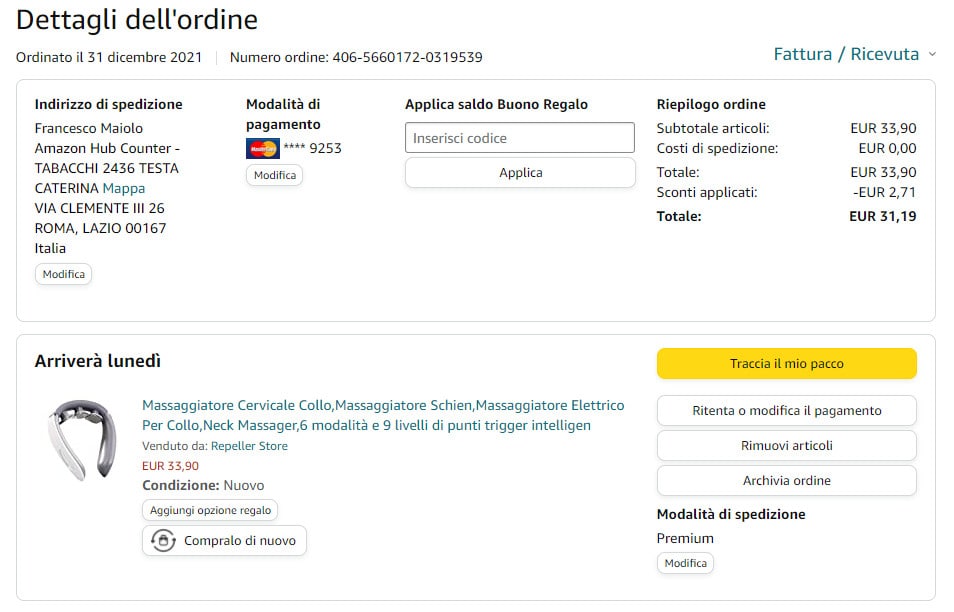Click Aggiungi opzione regalo button
Image resolution: width=954 pixels, height=612 pixels.
tap(210, 510)
